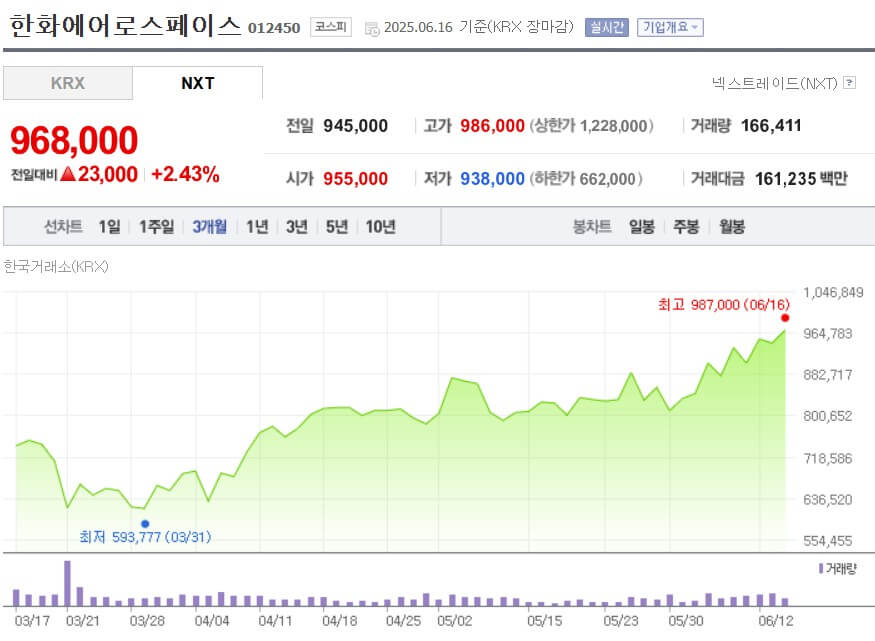Click the 시가 value 955,000
The width and height of the screenshot is (875, 641).
355,179
